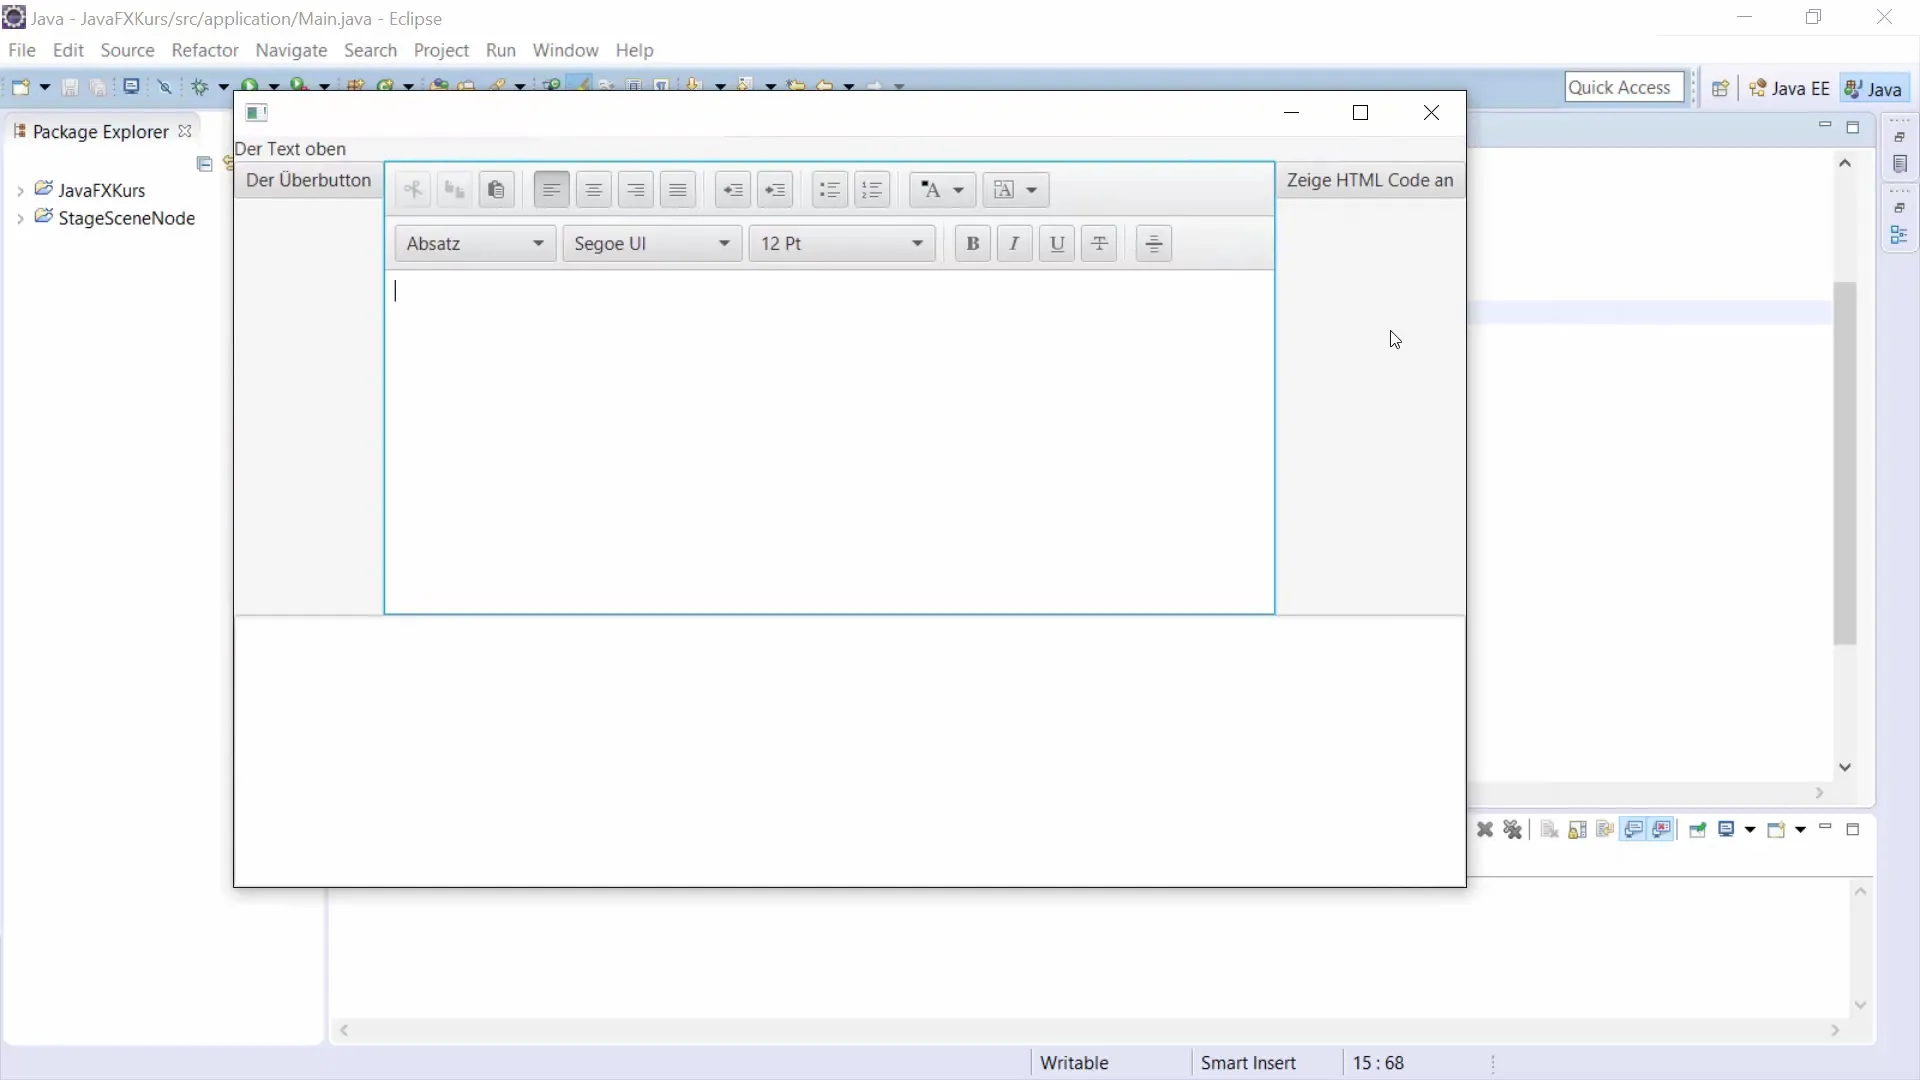Image resolution: width=1920 pixels, height=1080 pixels.
Task: Switch to Java EE perspective
Action: tap(1790, 88)
